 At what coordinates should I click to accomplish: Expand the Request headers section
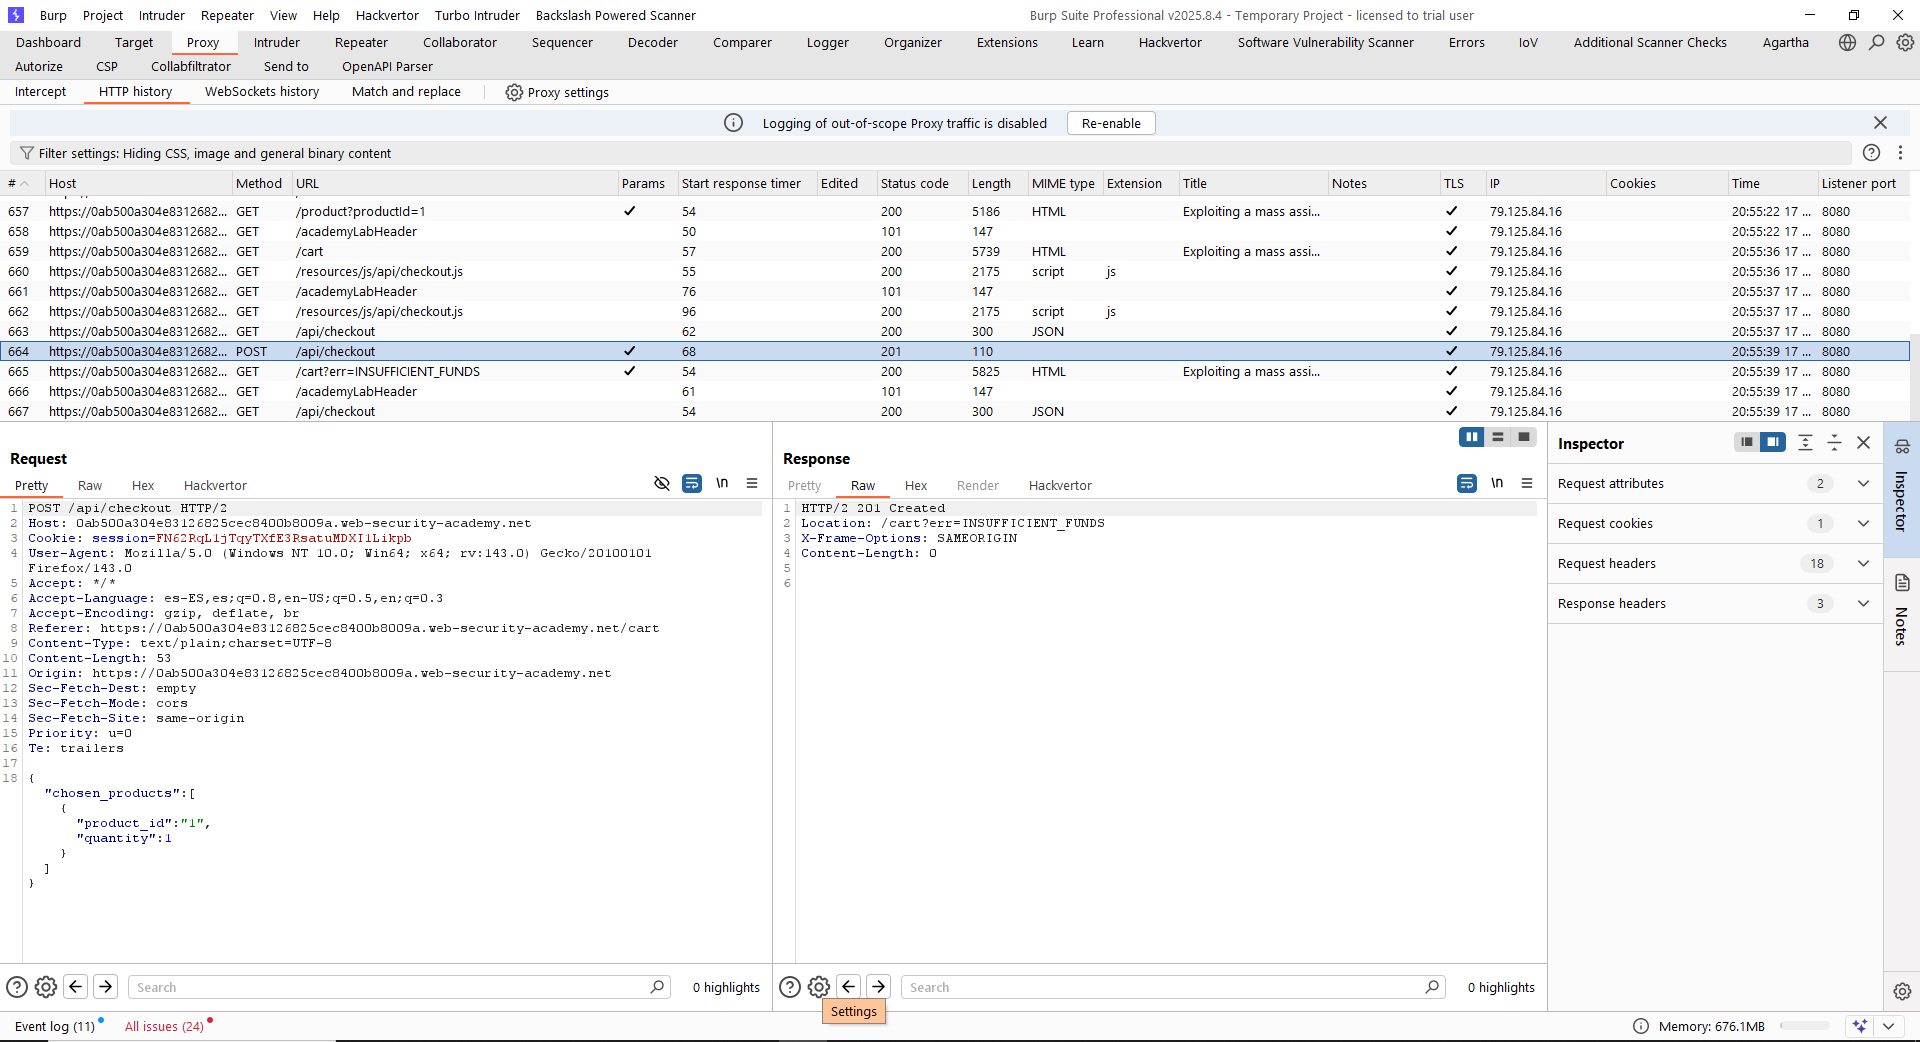pos(1863,564)
